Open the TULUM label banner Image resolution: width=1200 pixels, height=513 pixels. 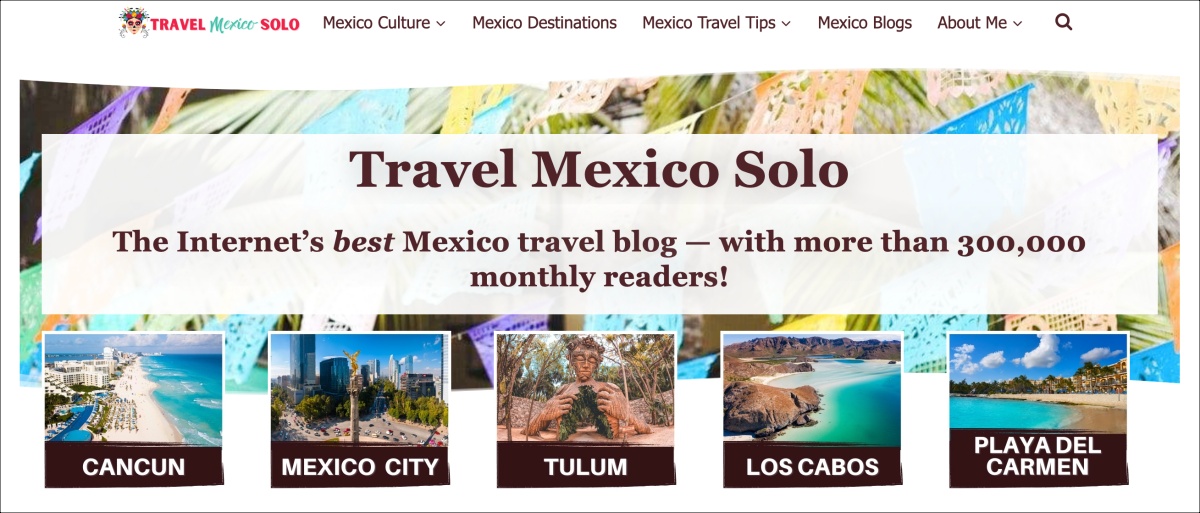[x=586, y=466]
